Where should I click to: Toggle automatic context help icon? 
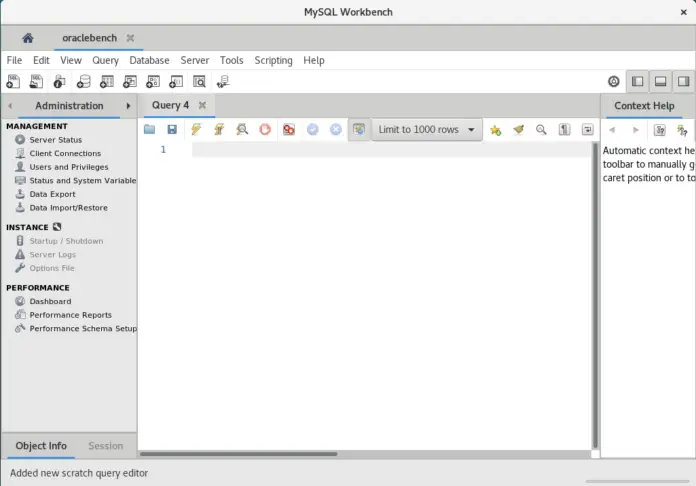(682, 130)
